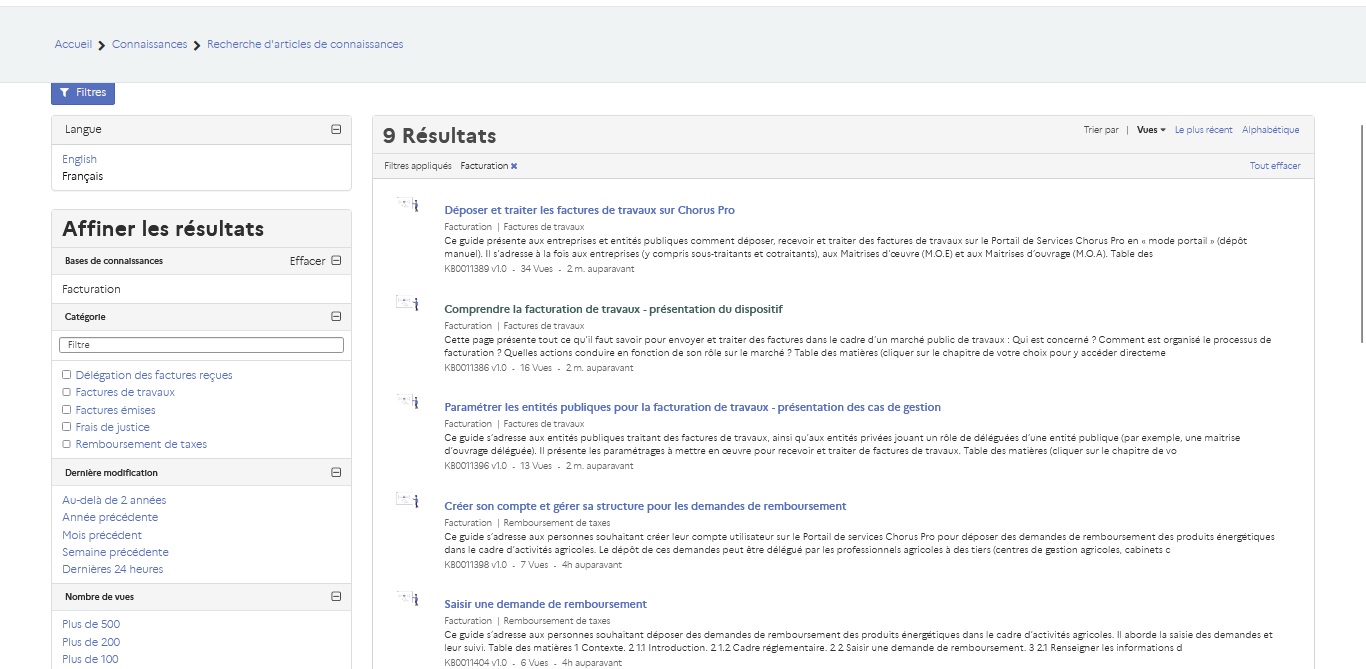The height and width of the screenshot is (669, 1366).
Task: Collapse the Dernière modification section
Action: (x=336, y=473)
